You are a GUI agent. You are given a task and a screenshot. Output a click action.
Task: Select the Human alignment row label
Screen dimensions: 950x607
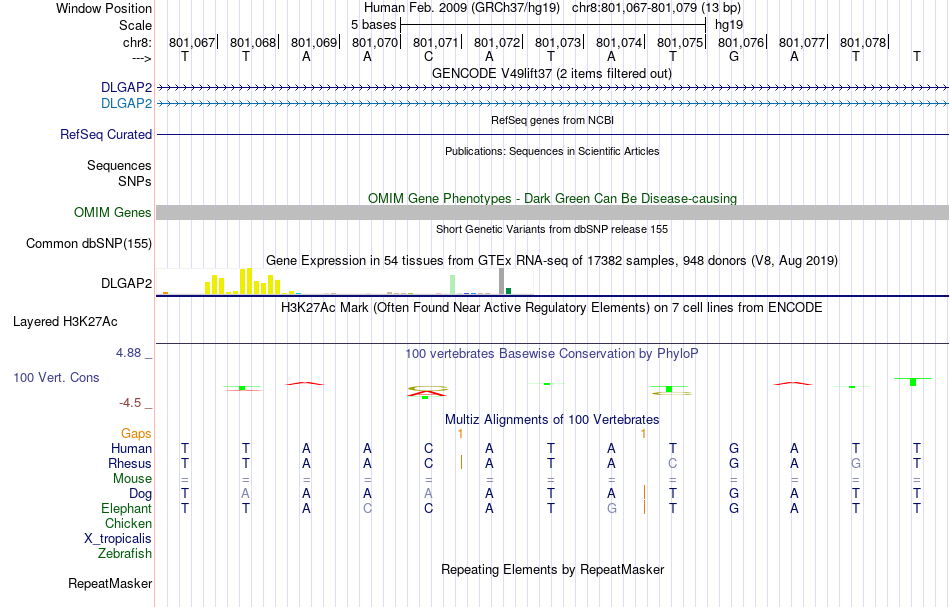(x=131, y=449)
